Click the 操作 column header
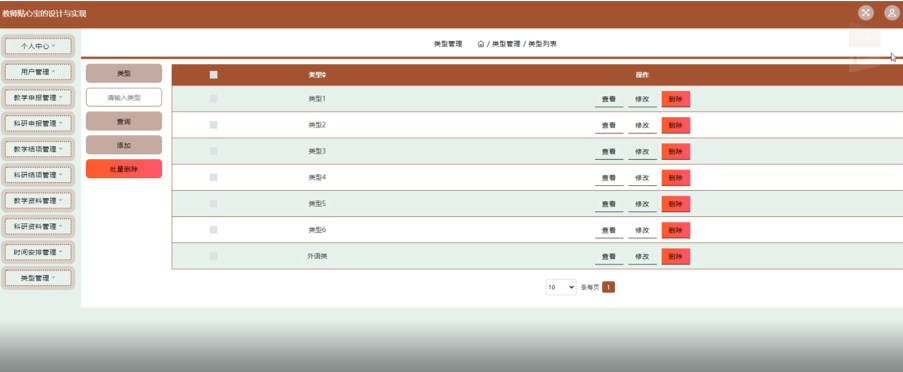The height and width of the screenshot is (372, 903). tap(642, 75)
